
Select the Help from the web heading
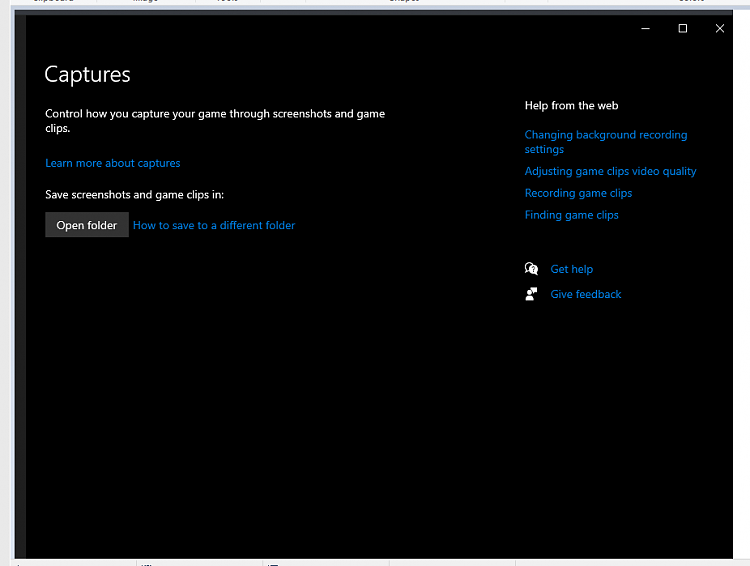(572, 106)
